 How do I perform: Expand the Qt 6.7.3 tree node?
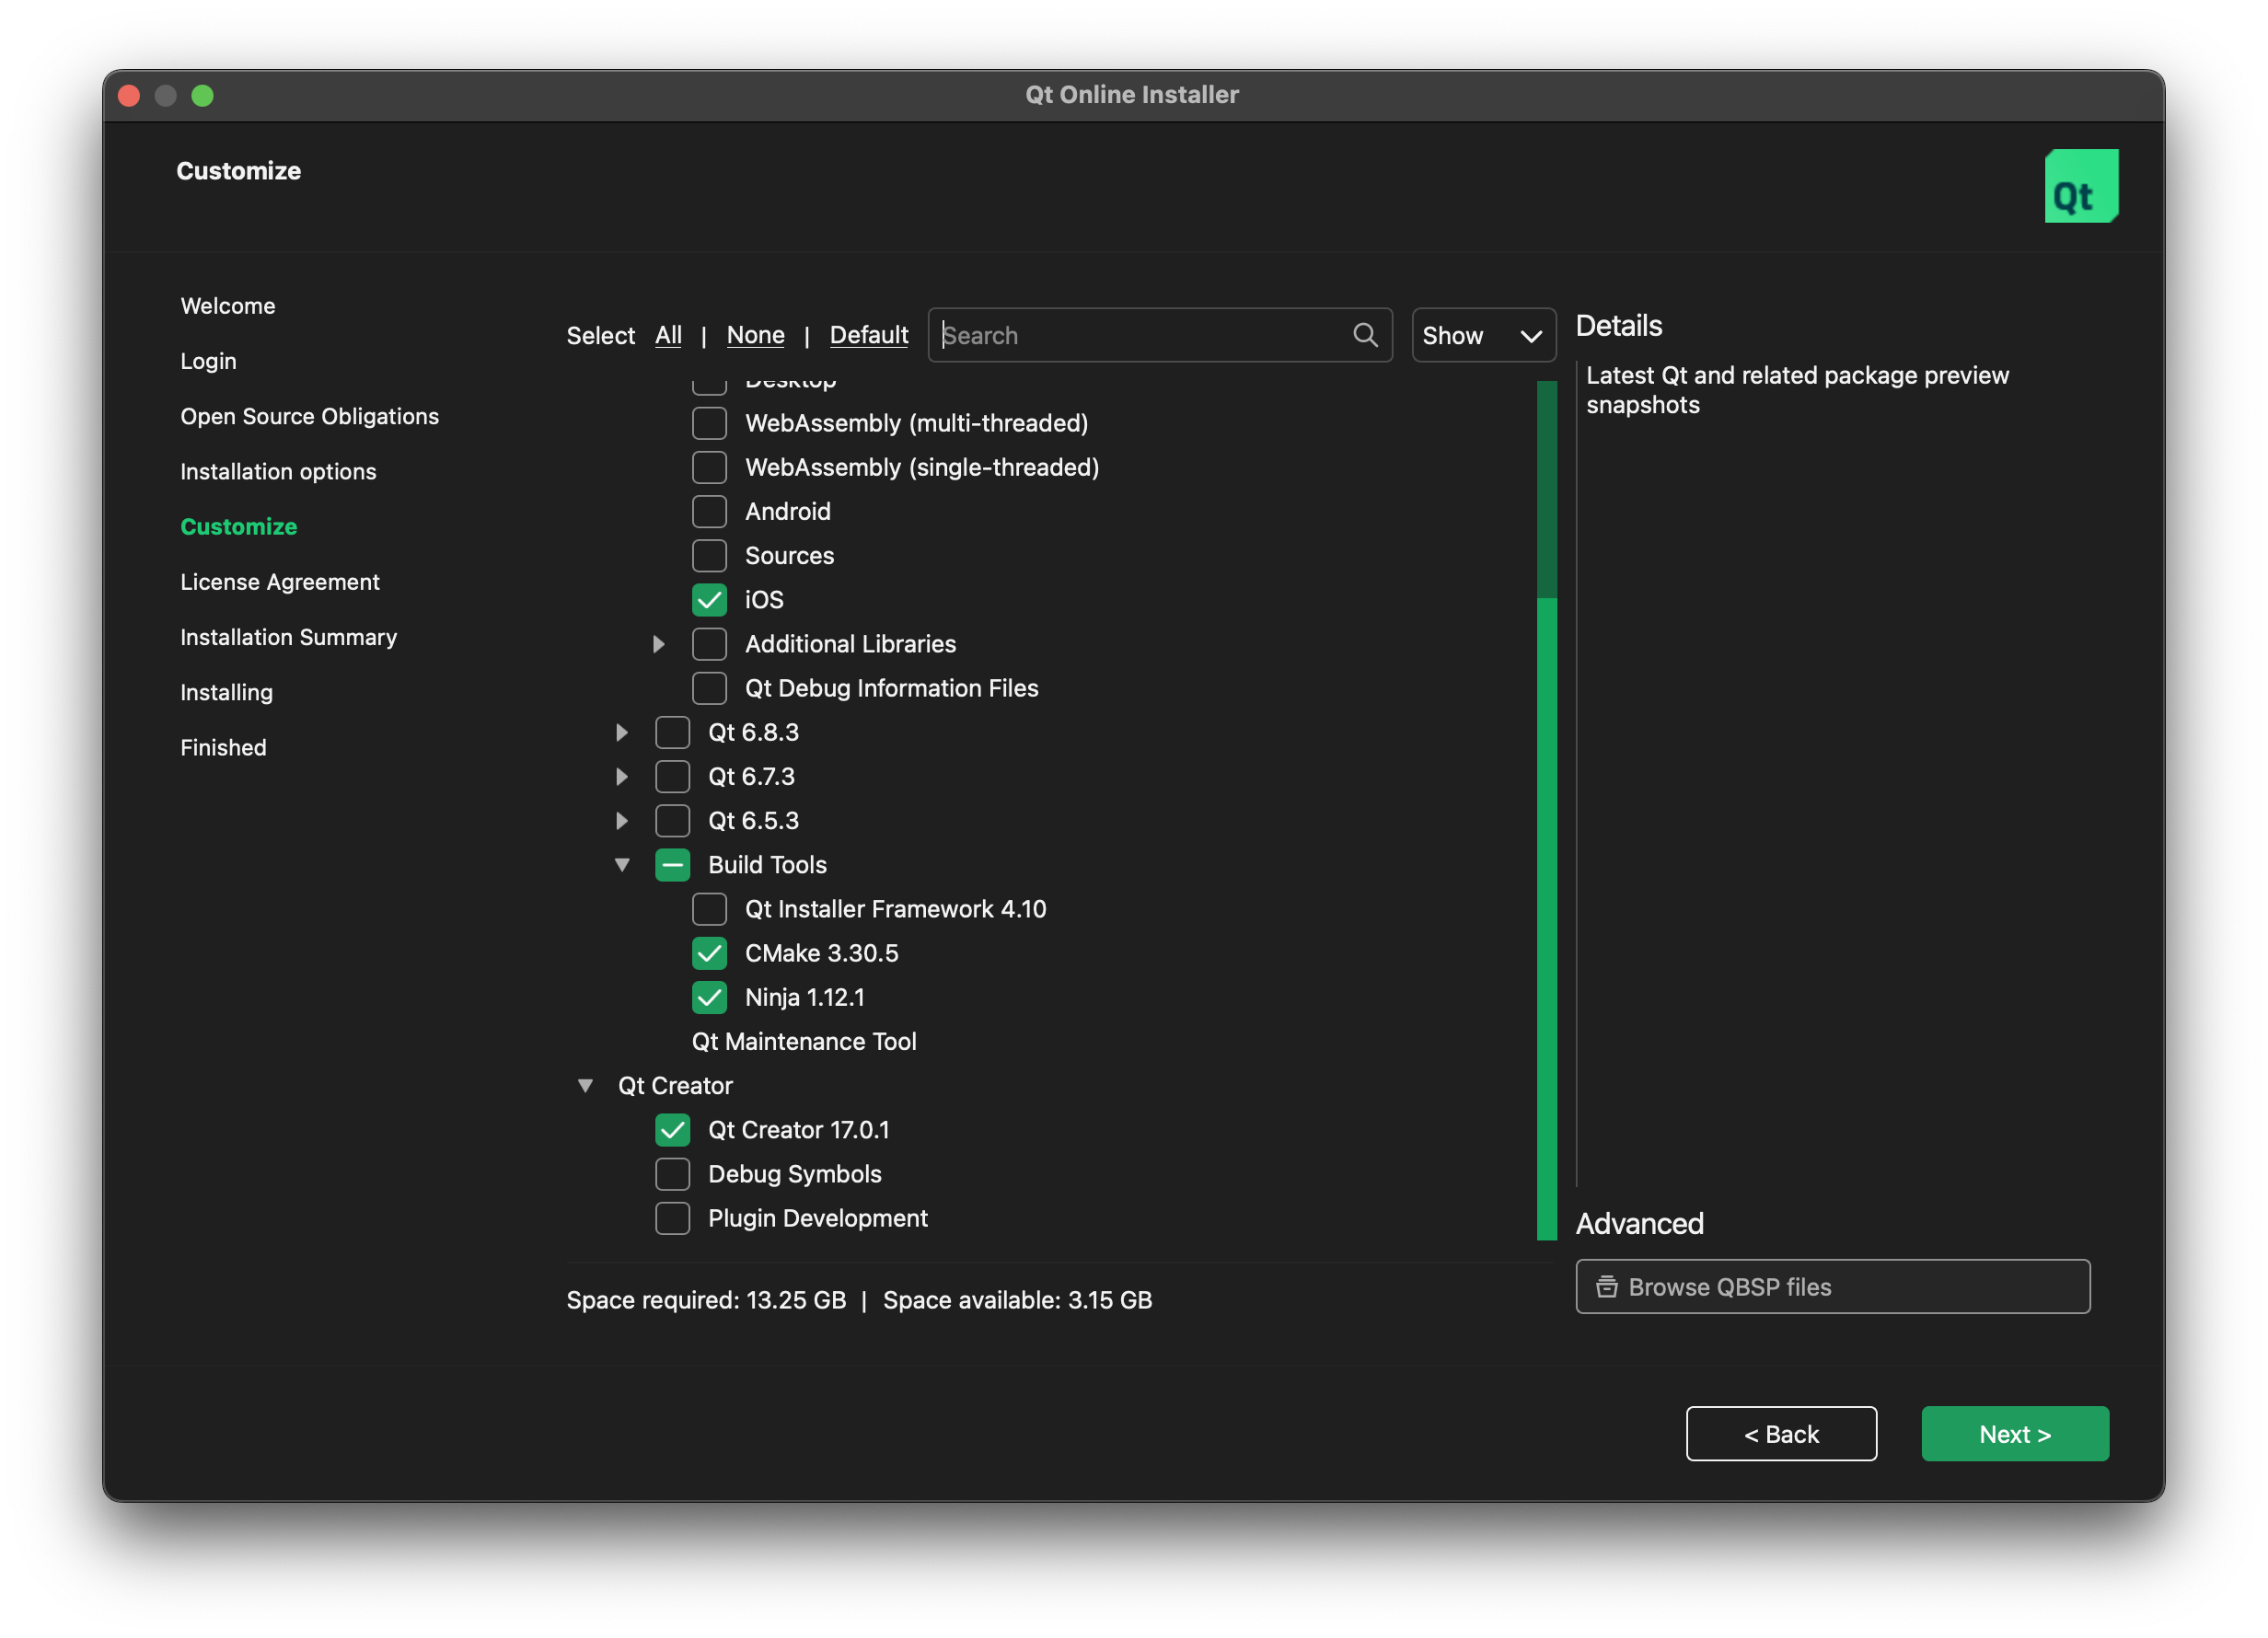621,776
